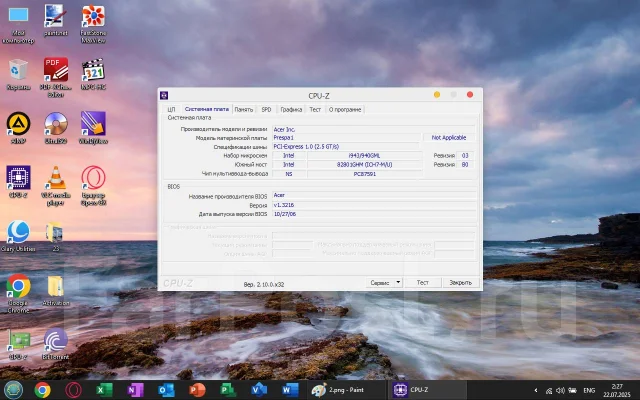Switch to the 2.png - Paint taskbar window
The image size is (640, 400).
346,390
